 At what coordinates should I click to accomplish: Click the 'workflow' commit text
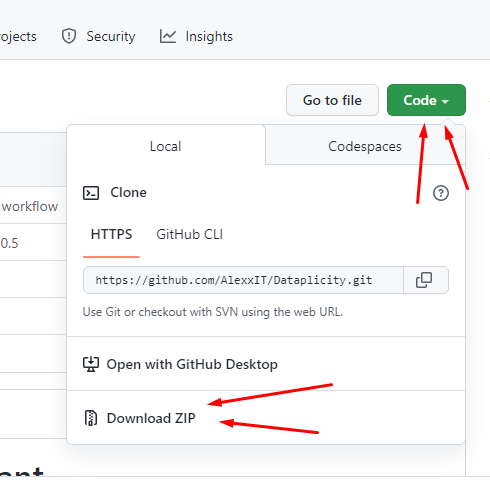click(30, 206)
